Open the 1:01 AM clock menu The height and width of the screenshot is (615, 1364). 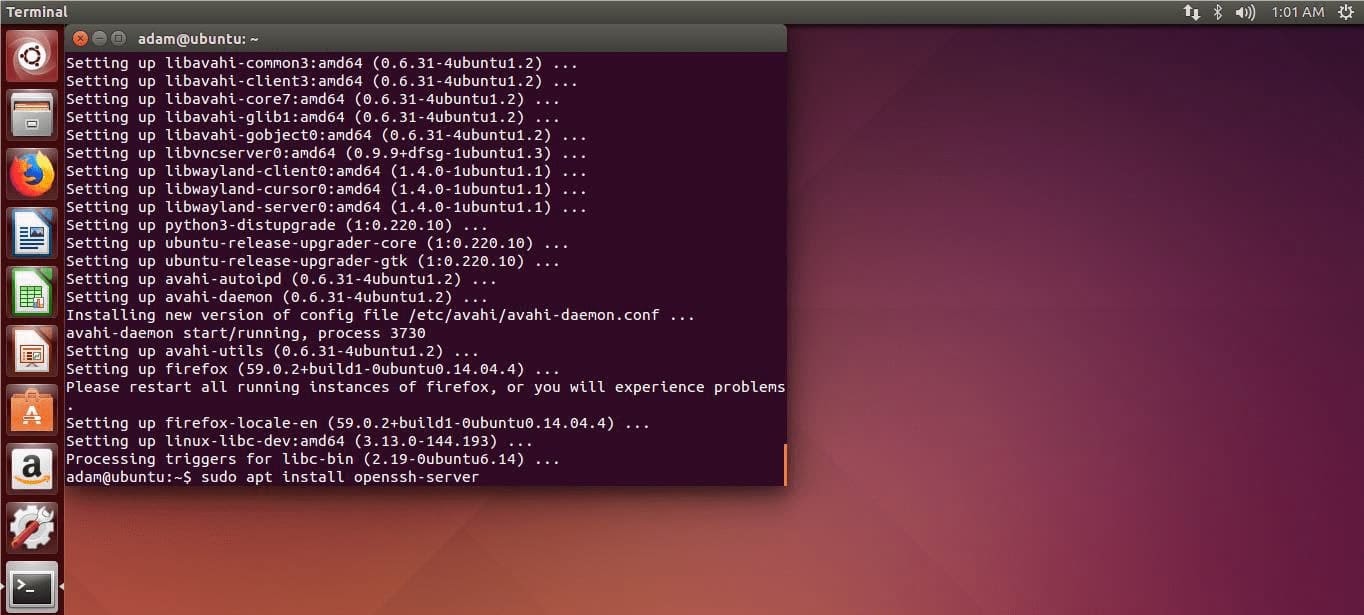(1298, 12)
